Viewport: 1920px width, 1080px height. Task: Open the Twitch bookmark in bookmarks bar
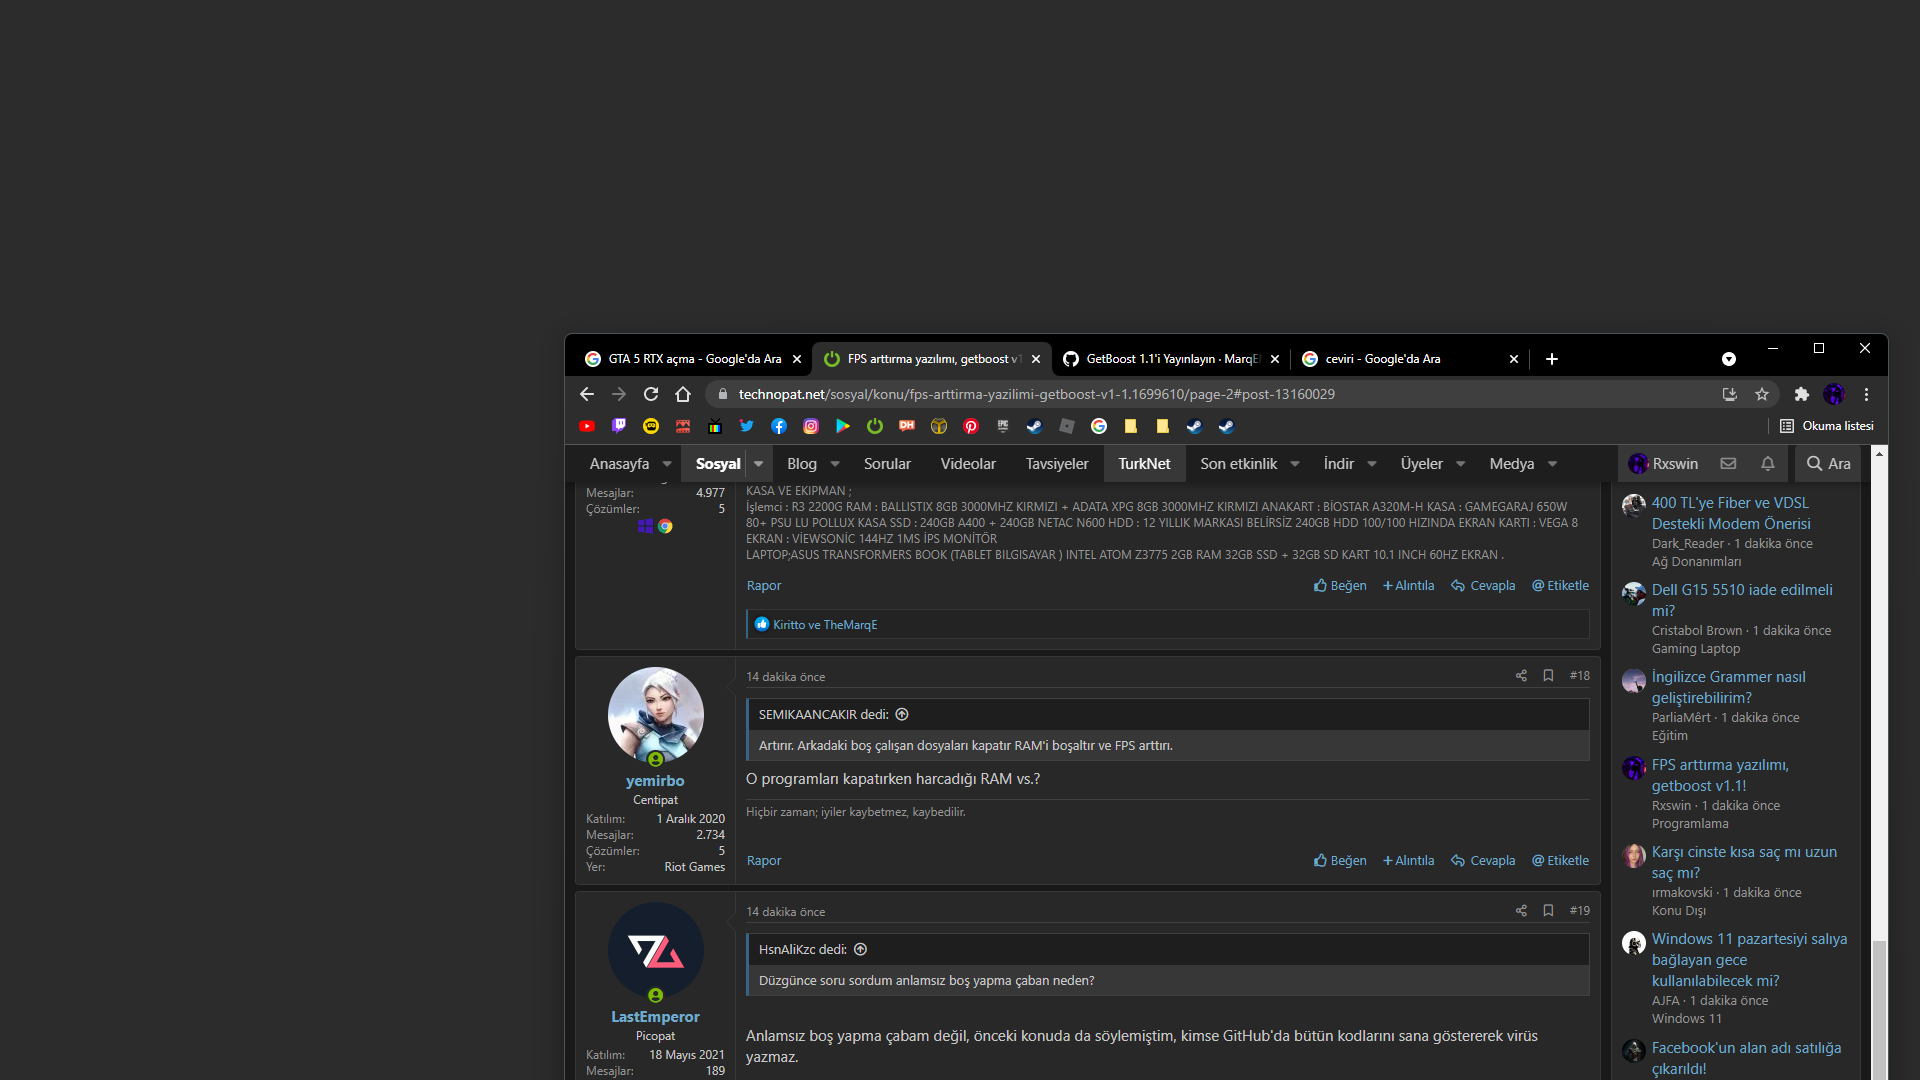click(x=619, y=426)
